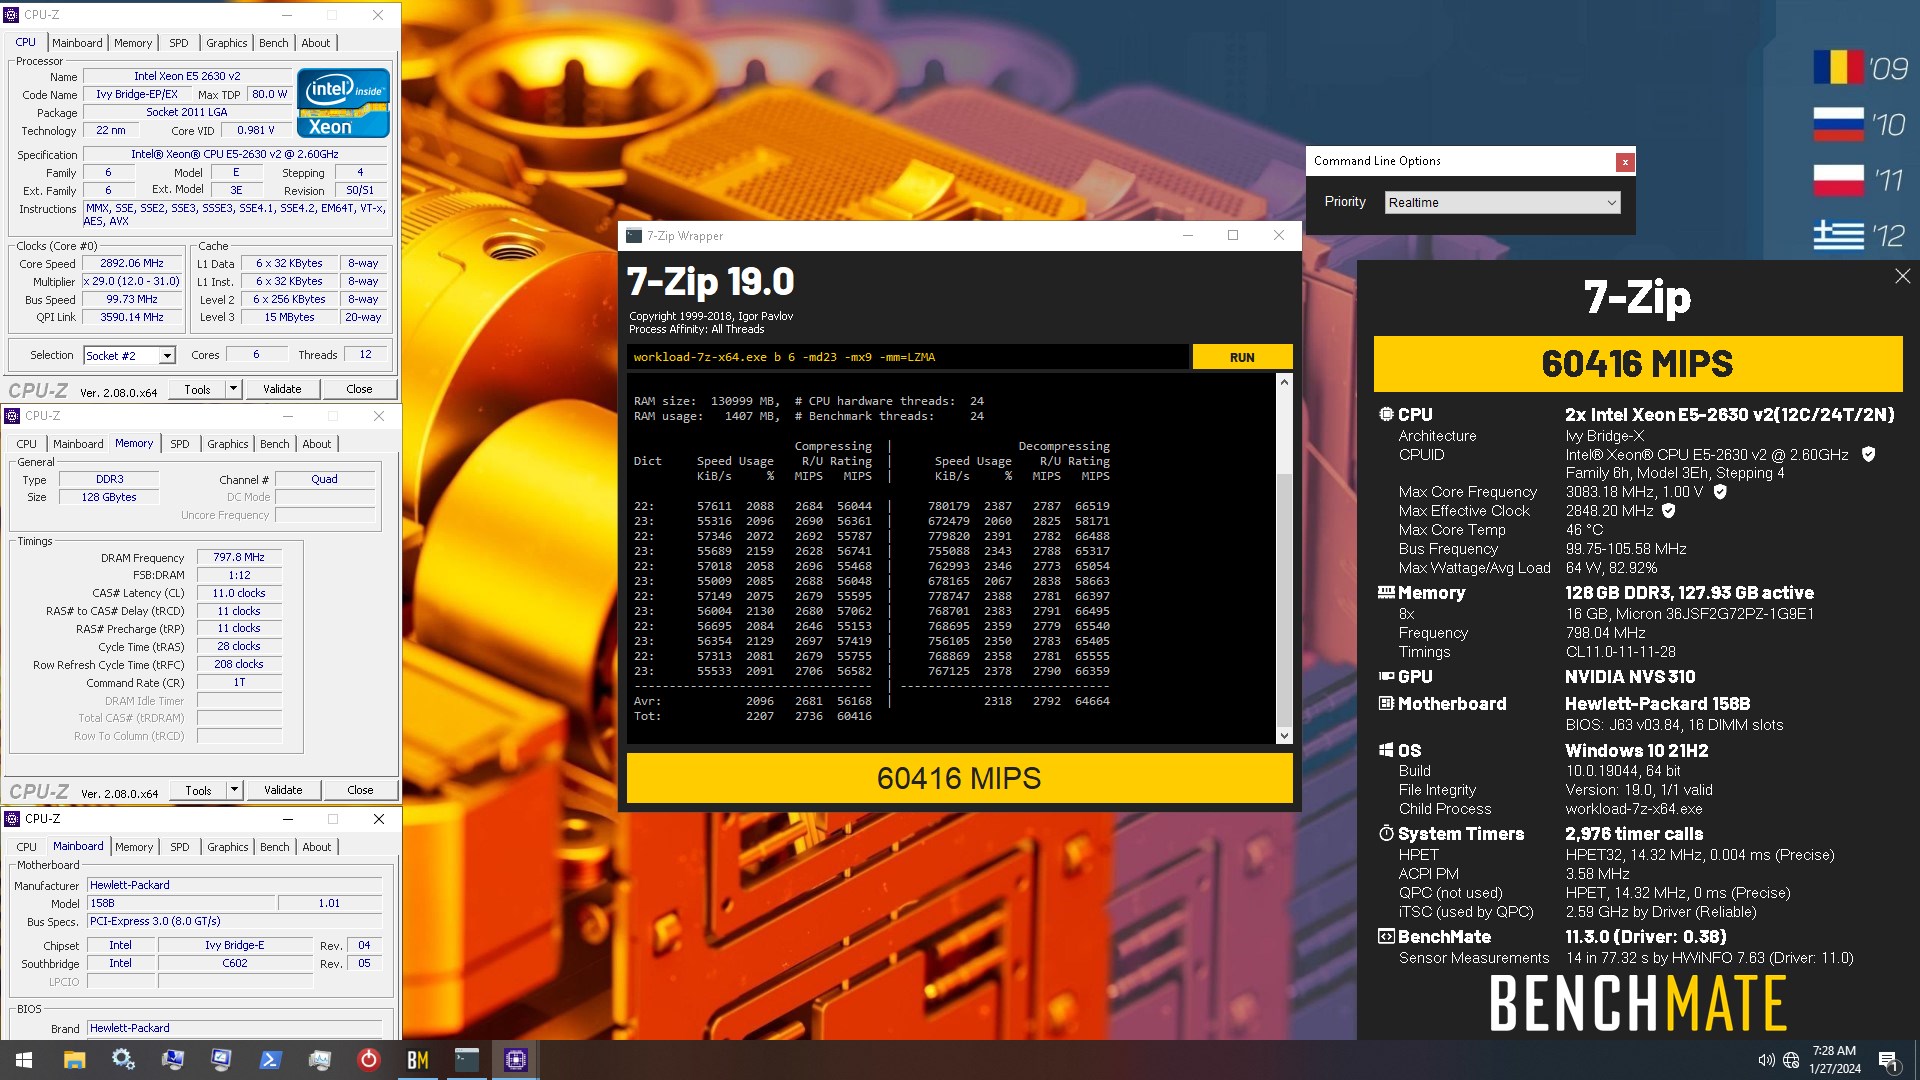Activate the CPU-Z taskbar icon

[516, 1060]
